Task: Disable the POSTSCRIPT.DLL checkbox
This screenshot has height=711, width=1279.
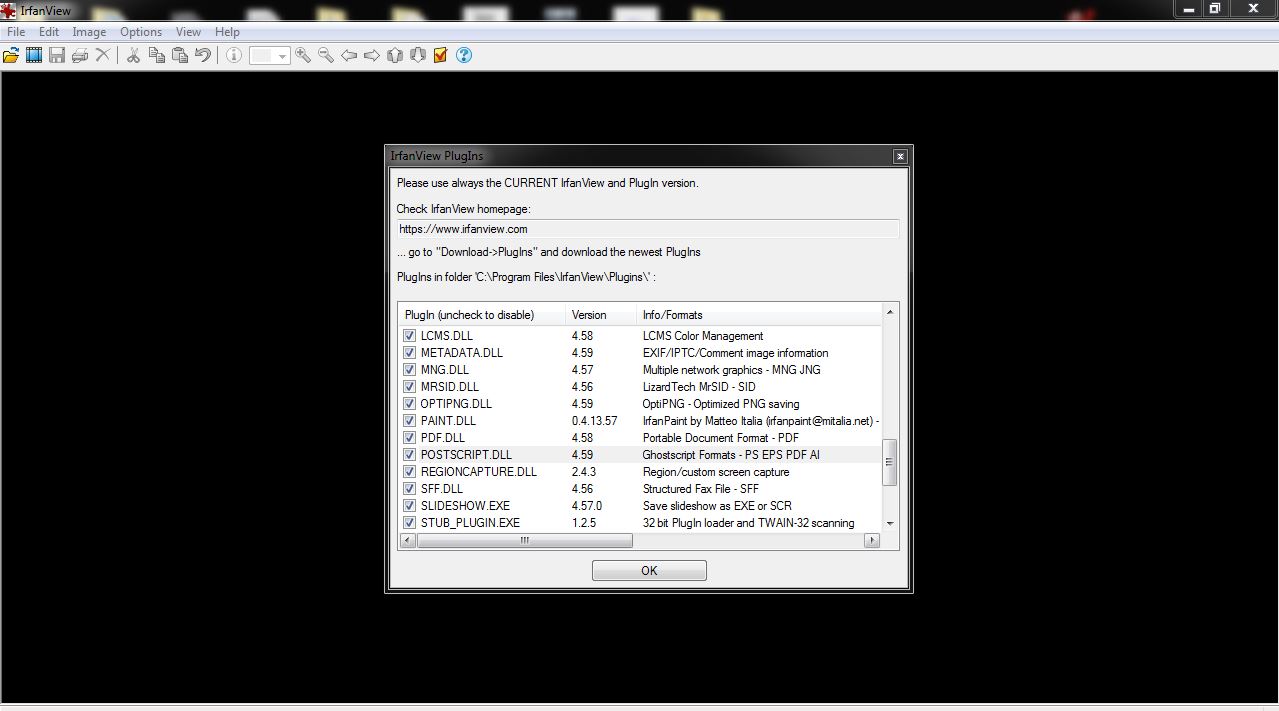Action: 409,455
